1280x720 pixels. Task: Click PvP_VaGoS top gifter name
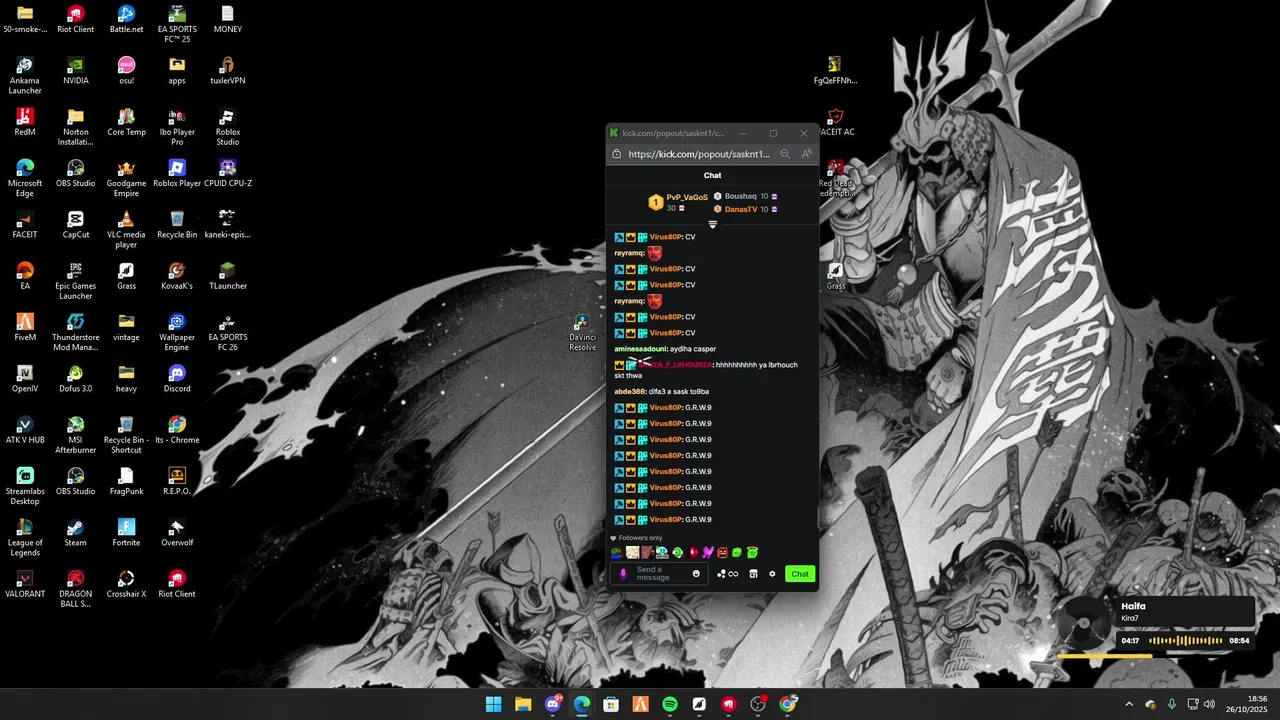point(687,197)
